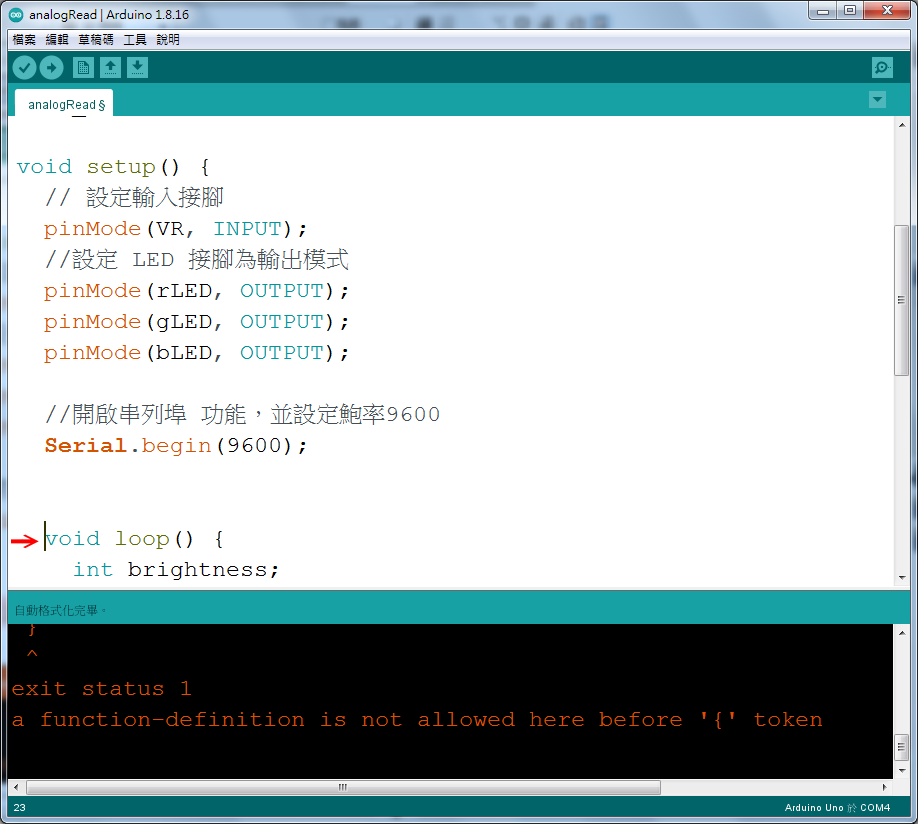
Task: Click the 'pinMode(bLED, OUTPUT);' line
Action: pyautogui.click(x=196, y=353)
